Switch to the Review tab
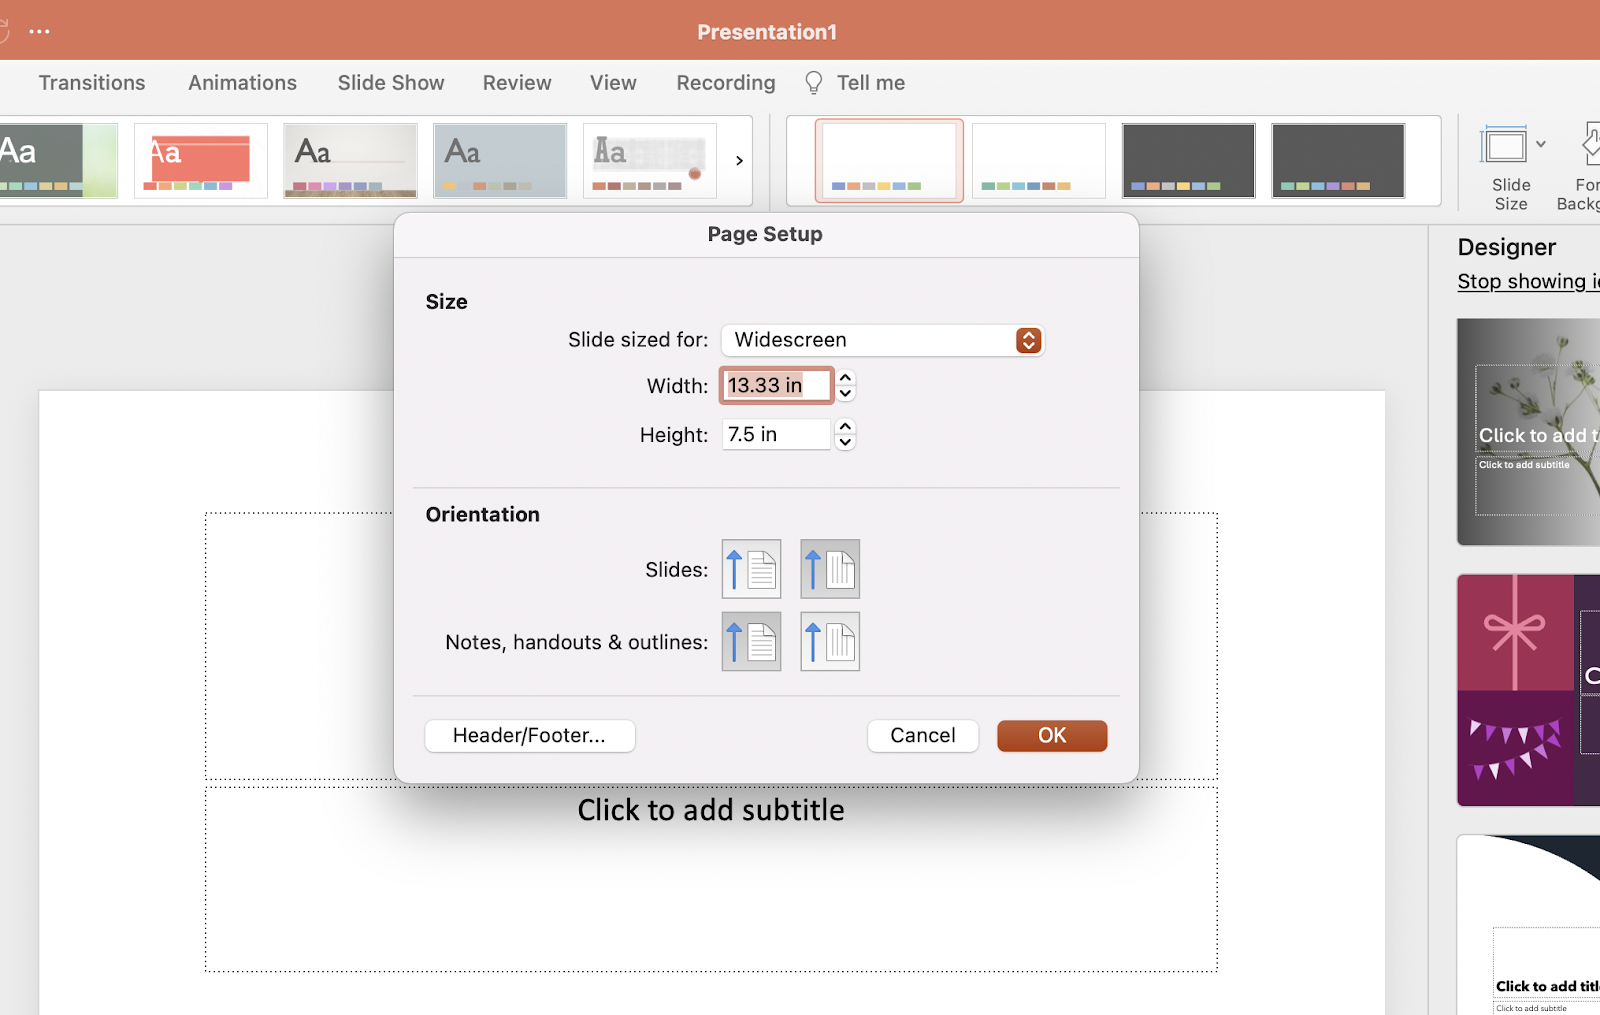Viewport: 1600px width, 1015px height. (x=516, y=82)
